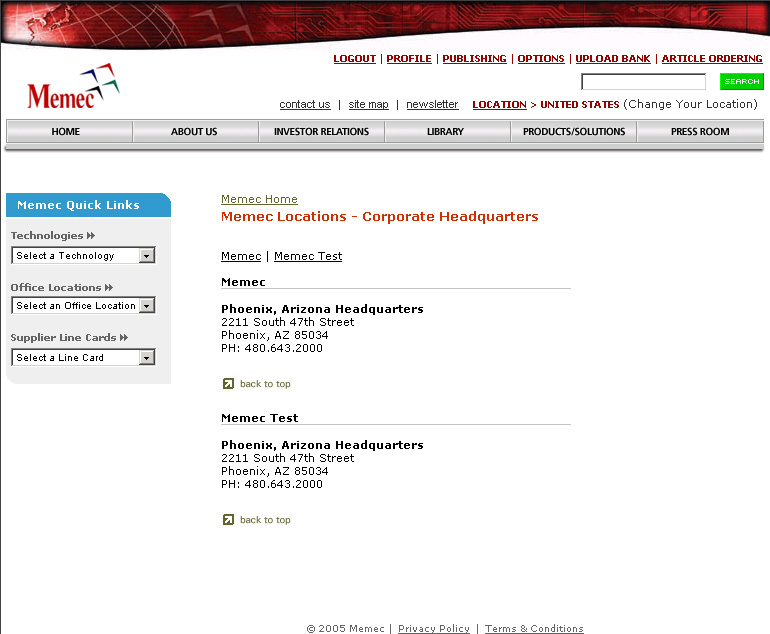This screenshot has height=634, width=770.
Task: Click the Logout link
Action: pyautogui.click(x=354, y=59)
